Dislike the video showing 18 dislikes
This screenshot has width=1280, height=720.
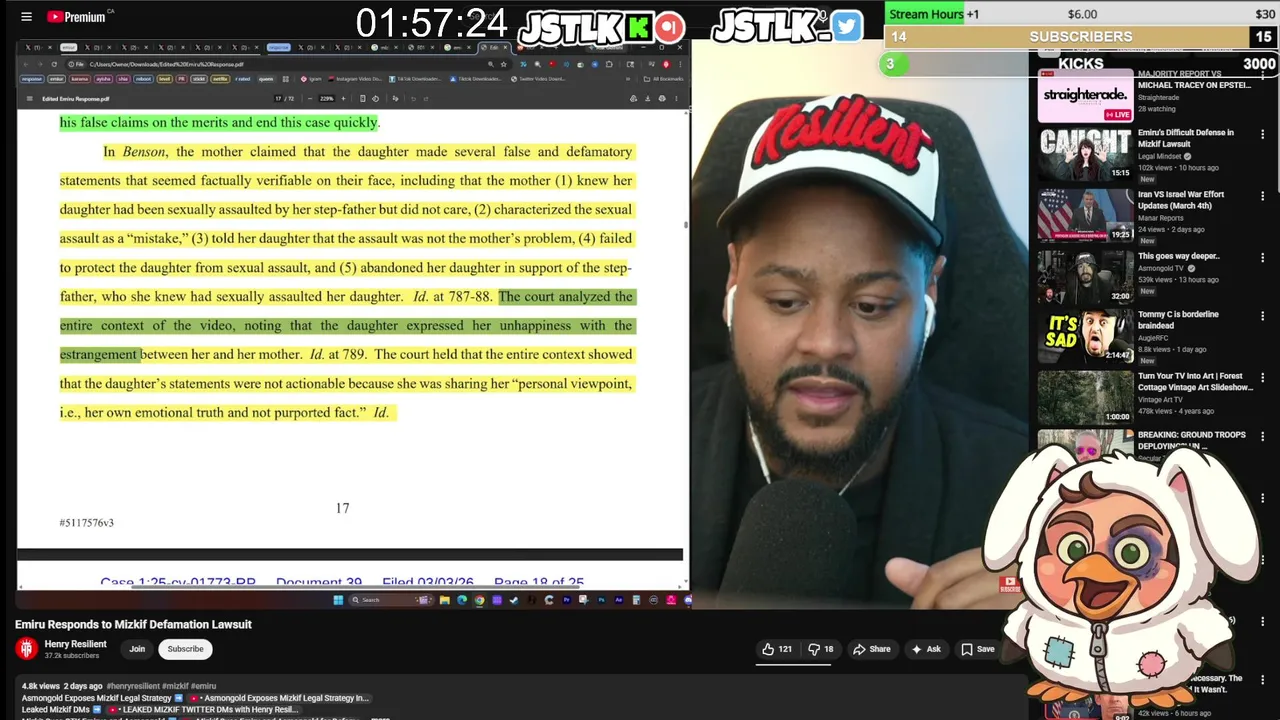pos(821,649)
